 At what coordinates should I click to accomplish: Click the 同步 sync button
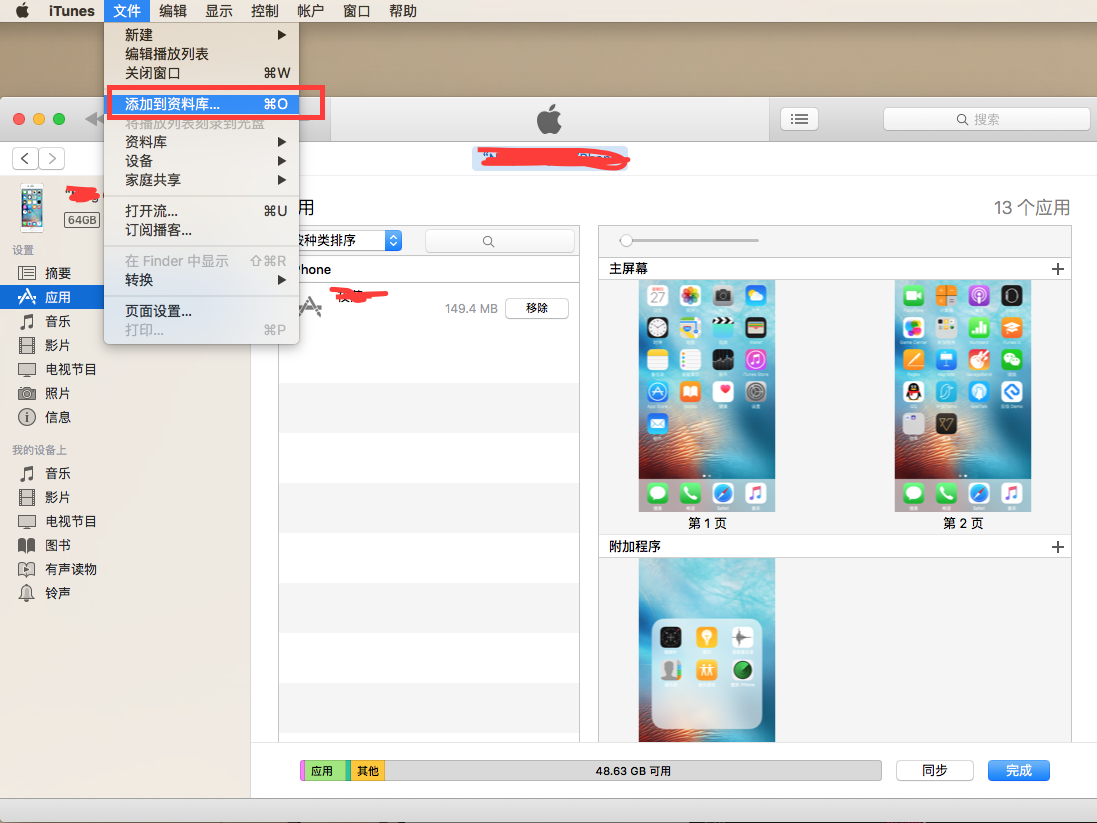point(934,771)
